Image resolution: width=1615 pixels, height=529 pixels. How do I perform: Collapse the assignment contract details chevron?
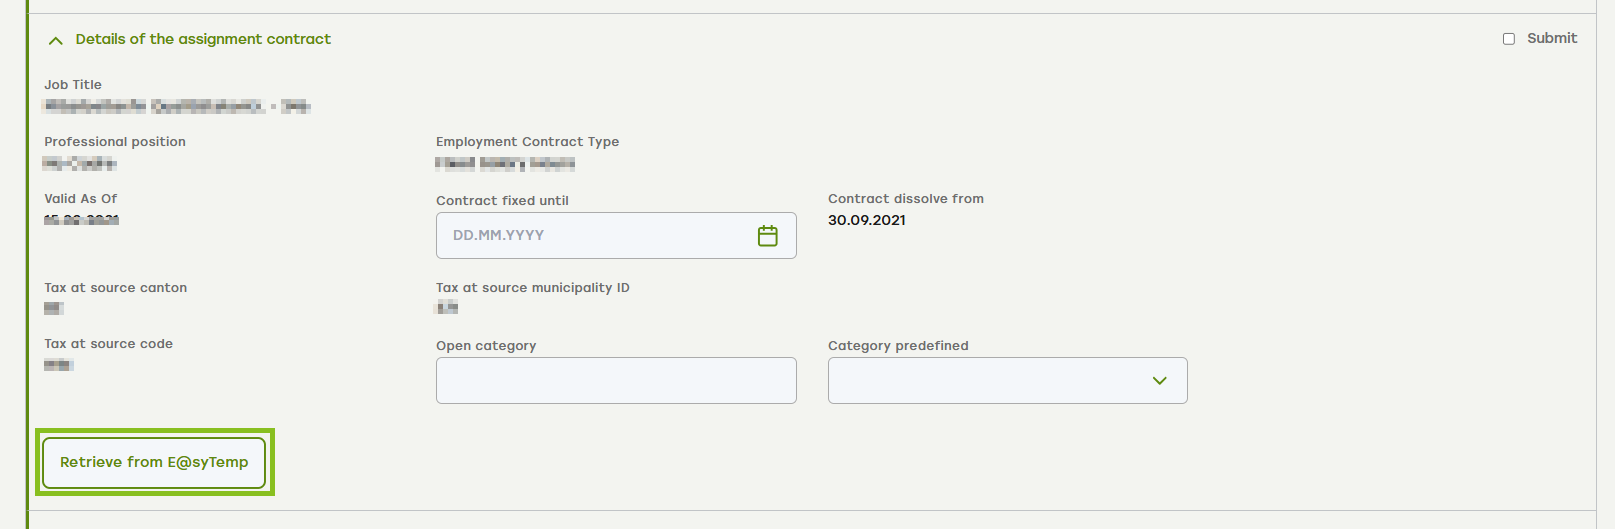(56, 40)
